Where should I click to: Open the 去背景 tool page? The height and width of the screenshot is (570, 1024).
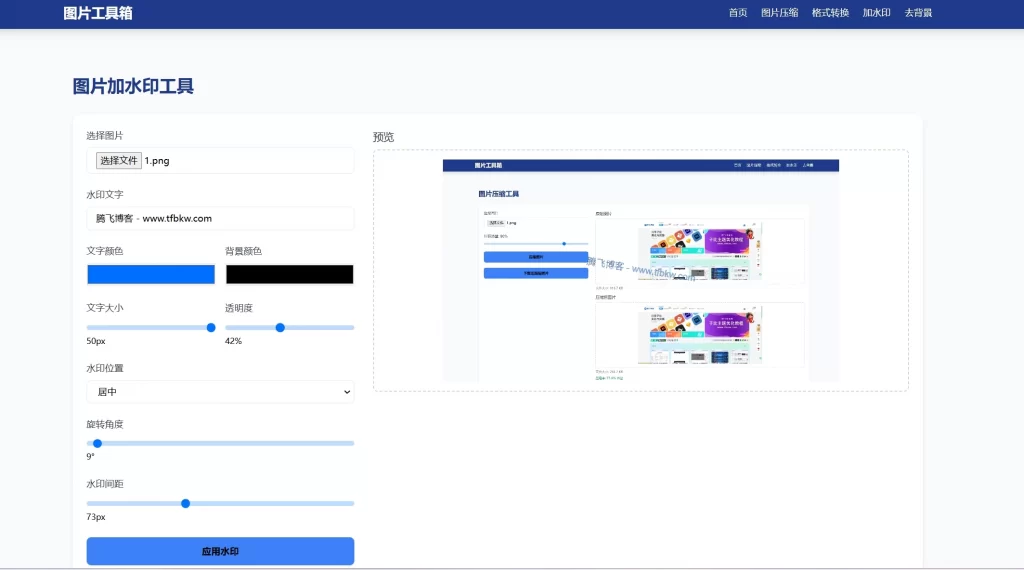click(x=918, y=13)
